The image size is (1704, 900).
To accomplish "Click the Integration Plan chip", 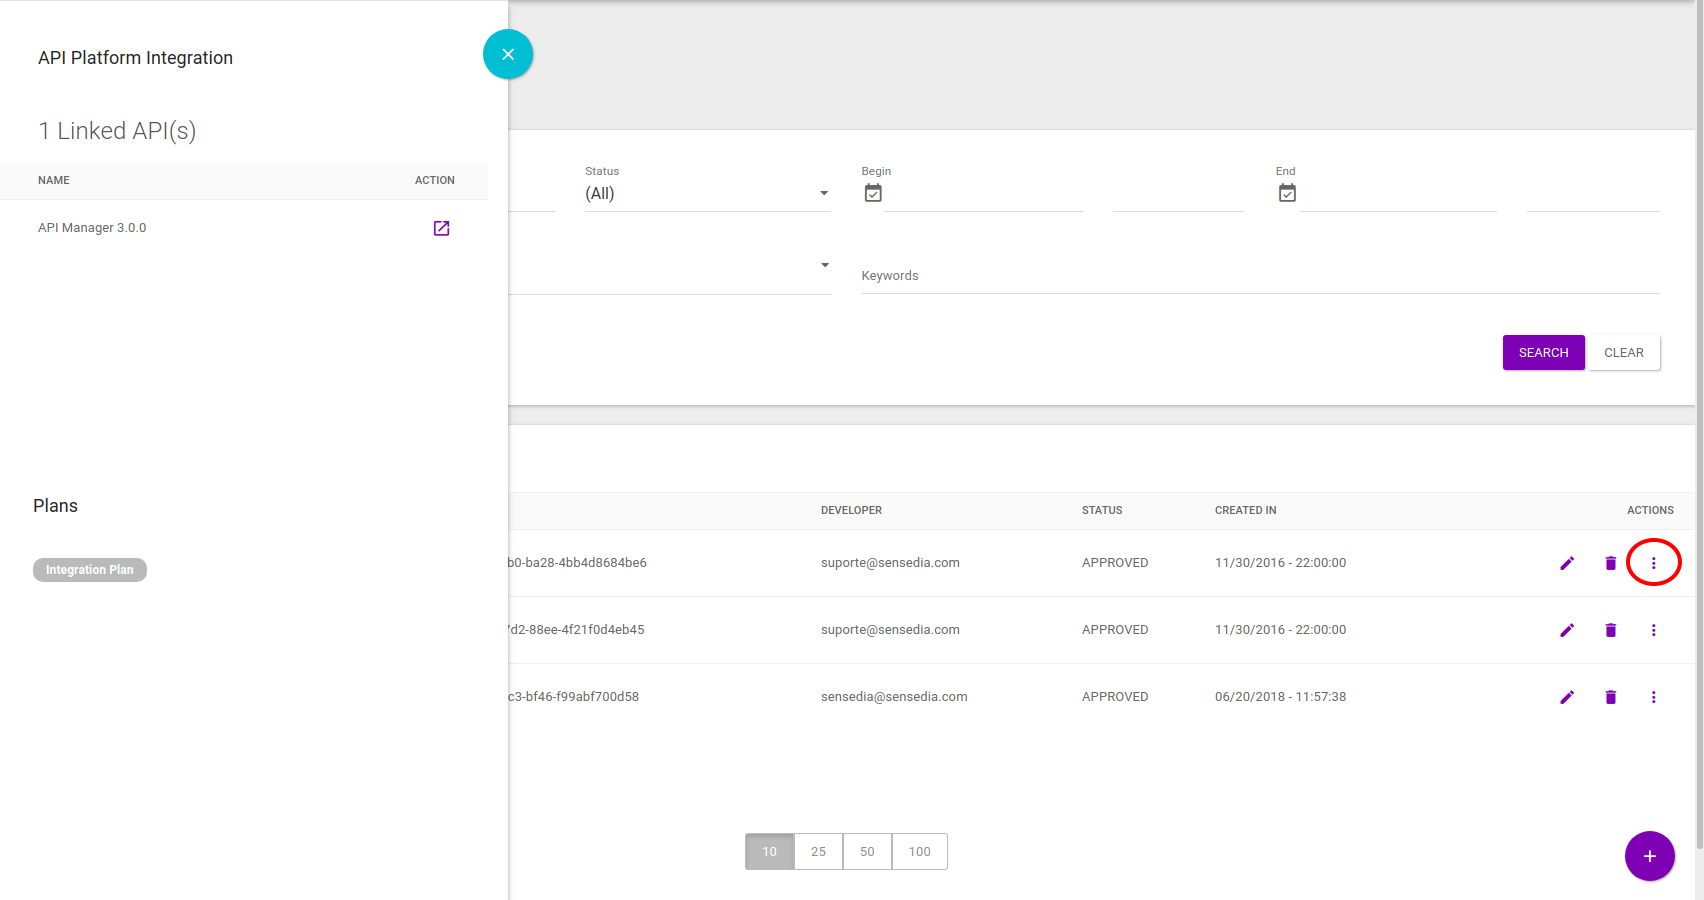I will tap(90, 570).
